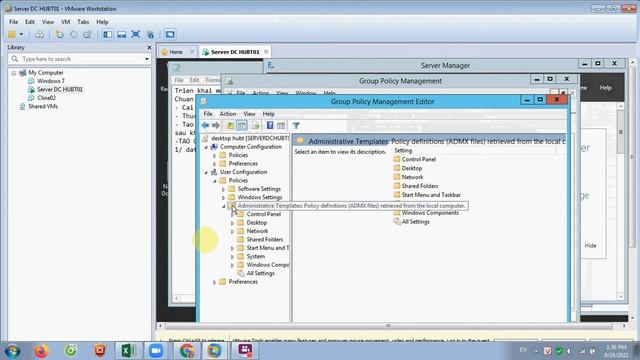Click the Library search input field
This screenshot has width=640, height=360.
[x=80, y=59]
